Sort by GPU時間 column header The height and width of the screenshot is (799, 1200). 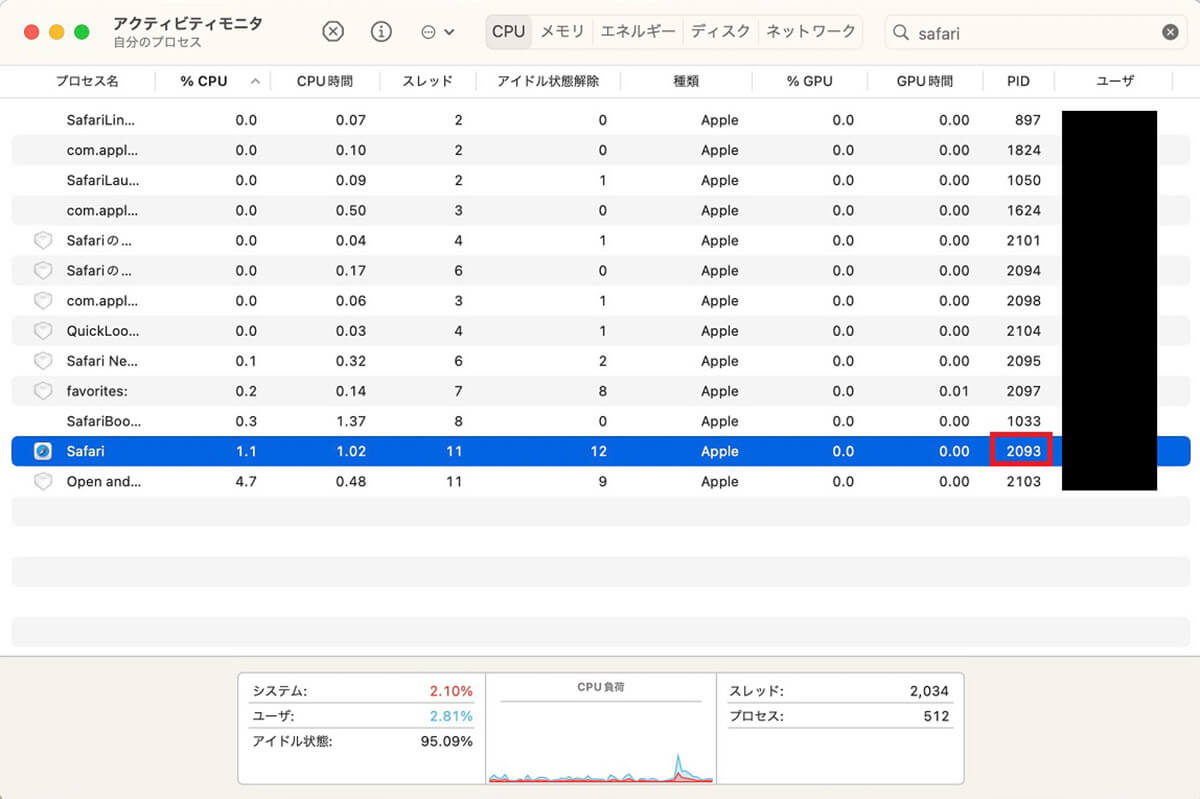pos(924,81)
